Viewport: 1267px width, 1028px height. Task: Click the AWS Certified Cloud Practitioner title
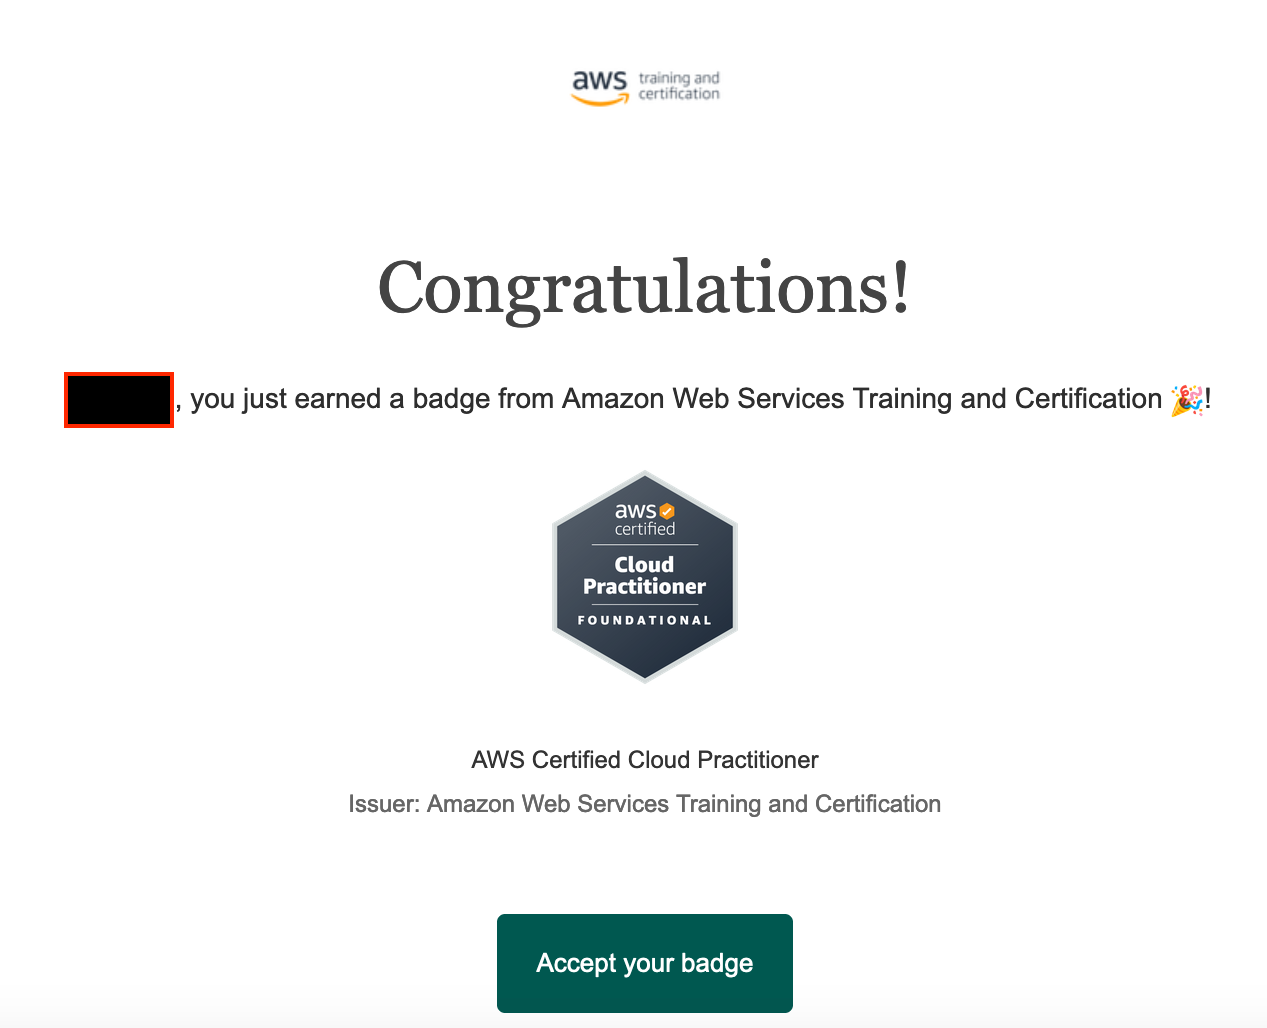[x=644, y=760]
